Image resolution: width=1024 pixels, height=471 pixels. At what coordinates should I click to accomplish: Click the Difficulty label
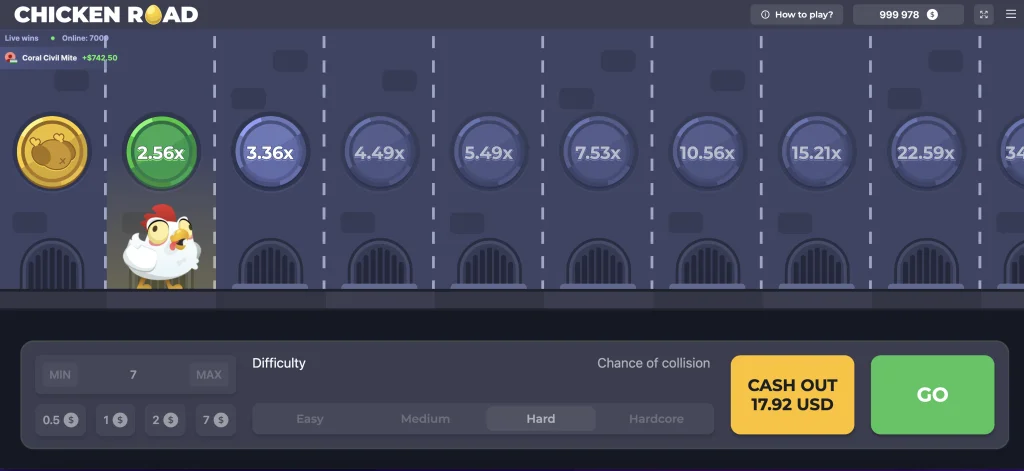[279, 363]
